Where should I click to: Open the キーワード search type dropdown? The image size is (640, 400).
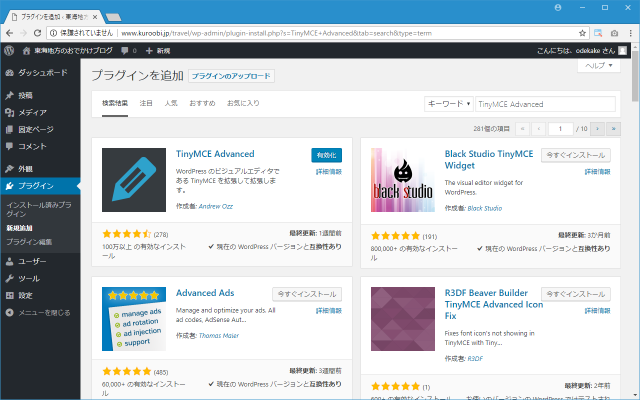[x=448, y=104]
